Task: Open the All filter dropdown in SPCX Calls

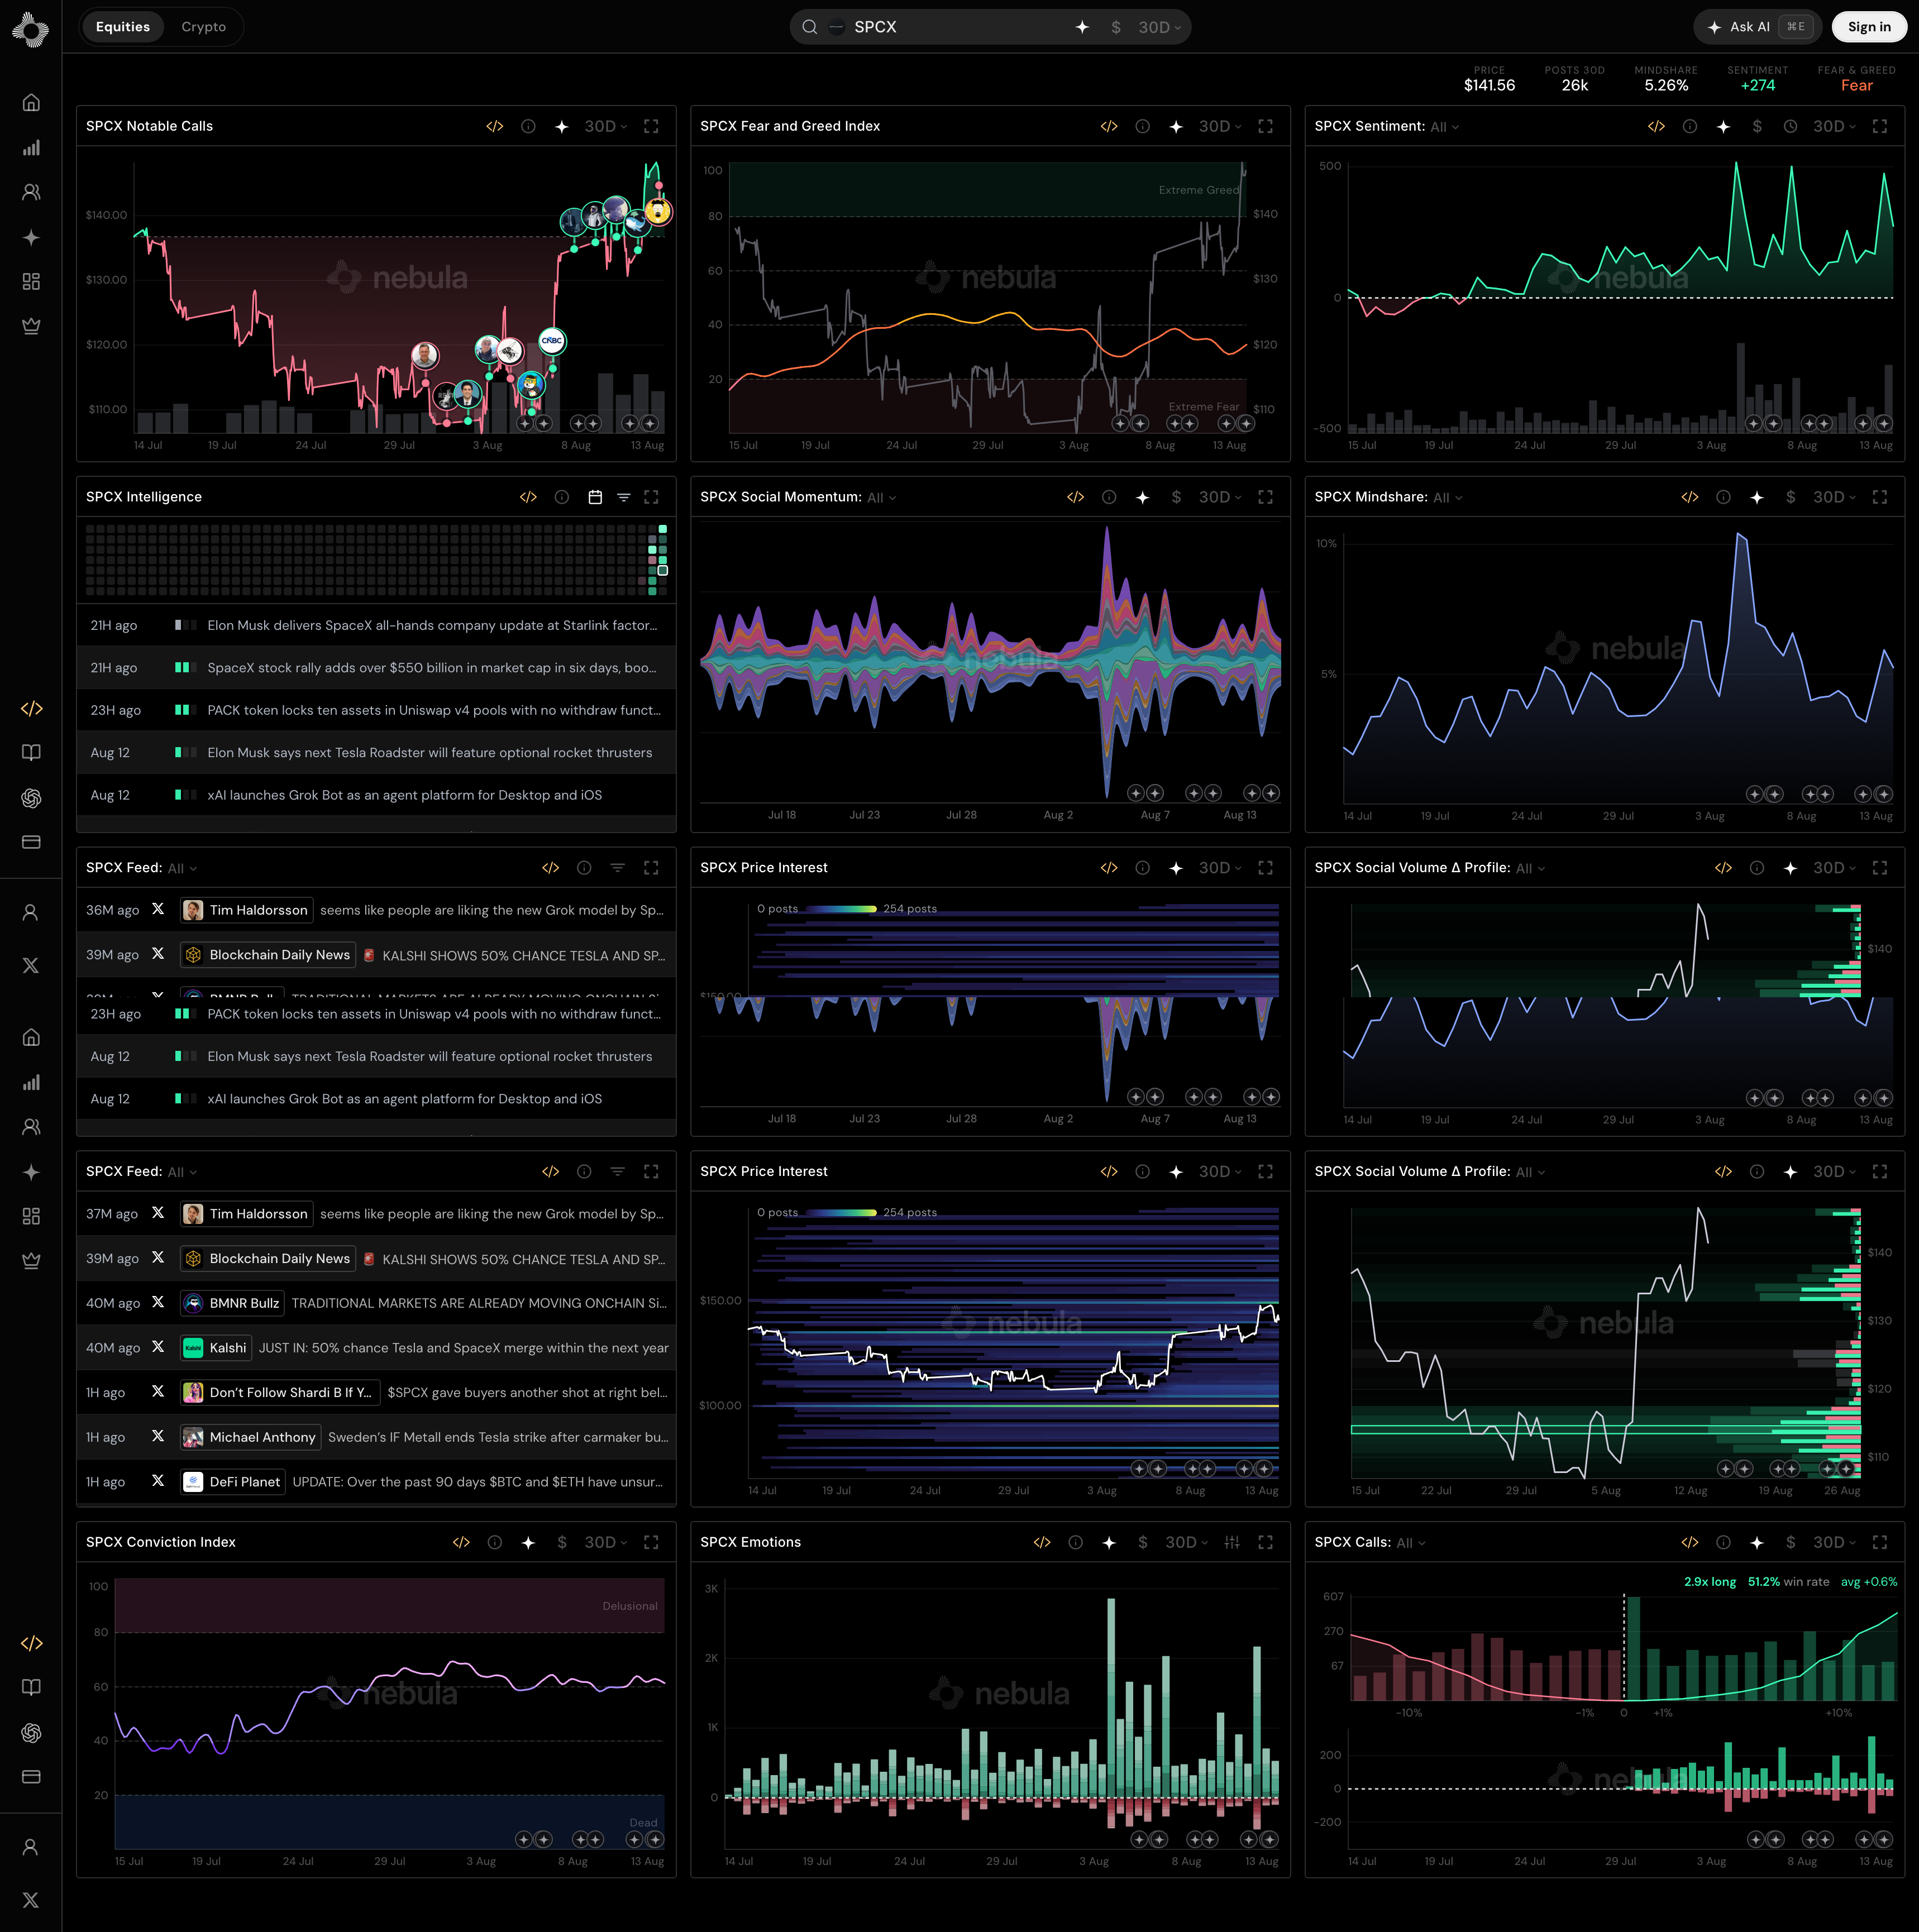Action: coord(1411,1543)
